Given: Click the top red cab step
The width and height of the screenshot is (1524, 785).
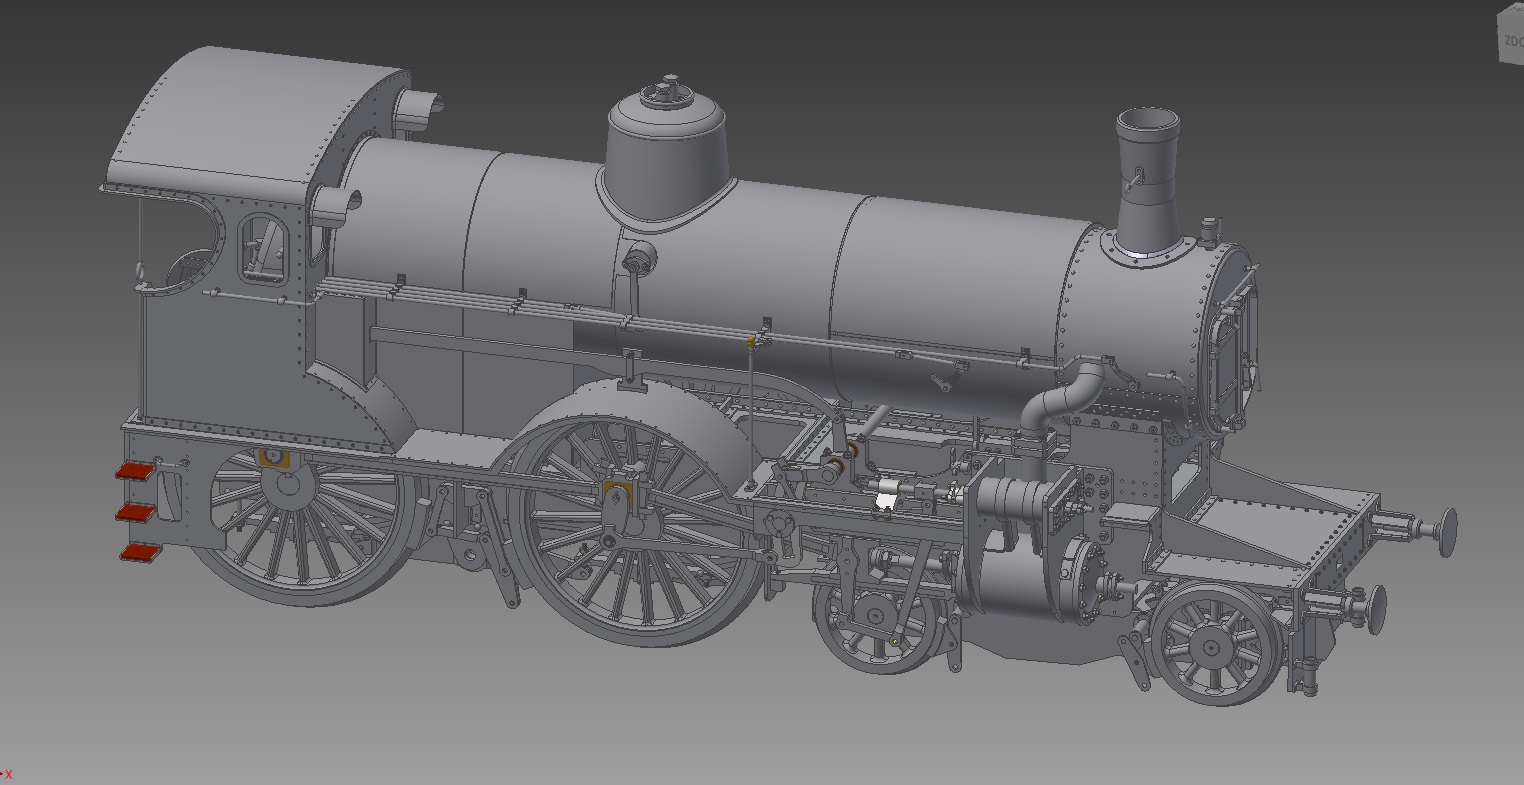Looking at the screenshot, I should [135, 472].
